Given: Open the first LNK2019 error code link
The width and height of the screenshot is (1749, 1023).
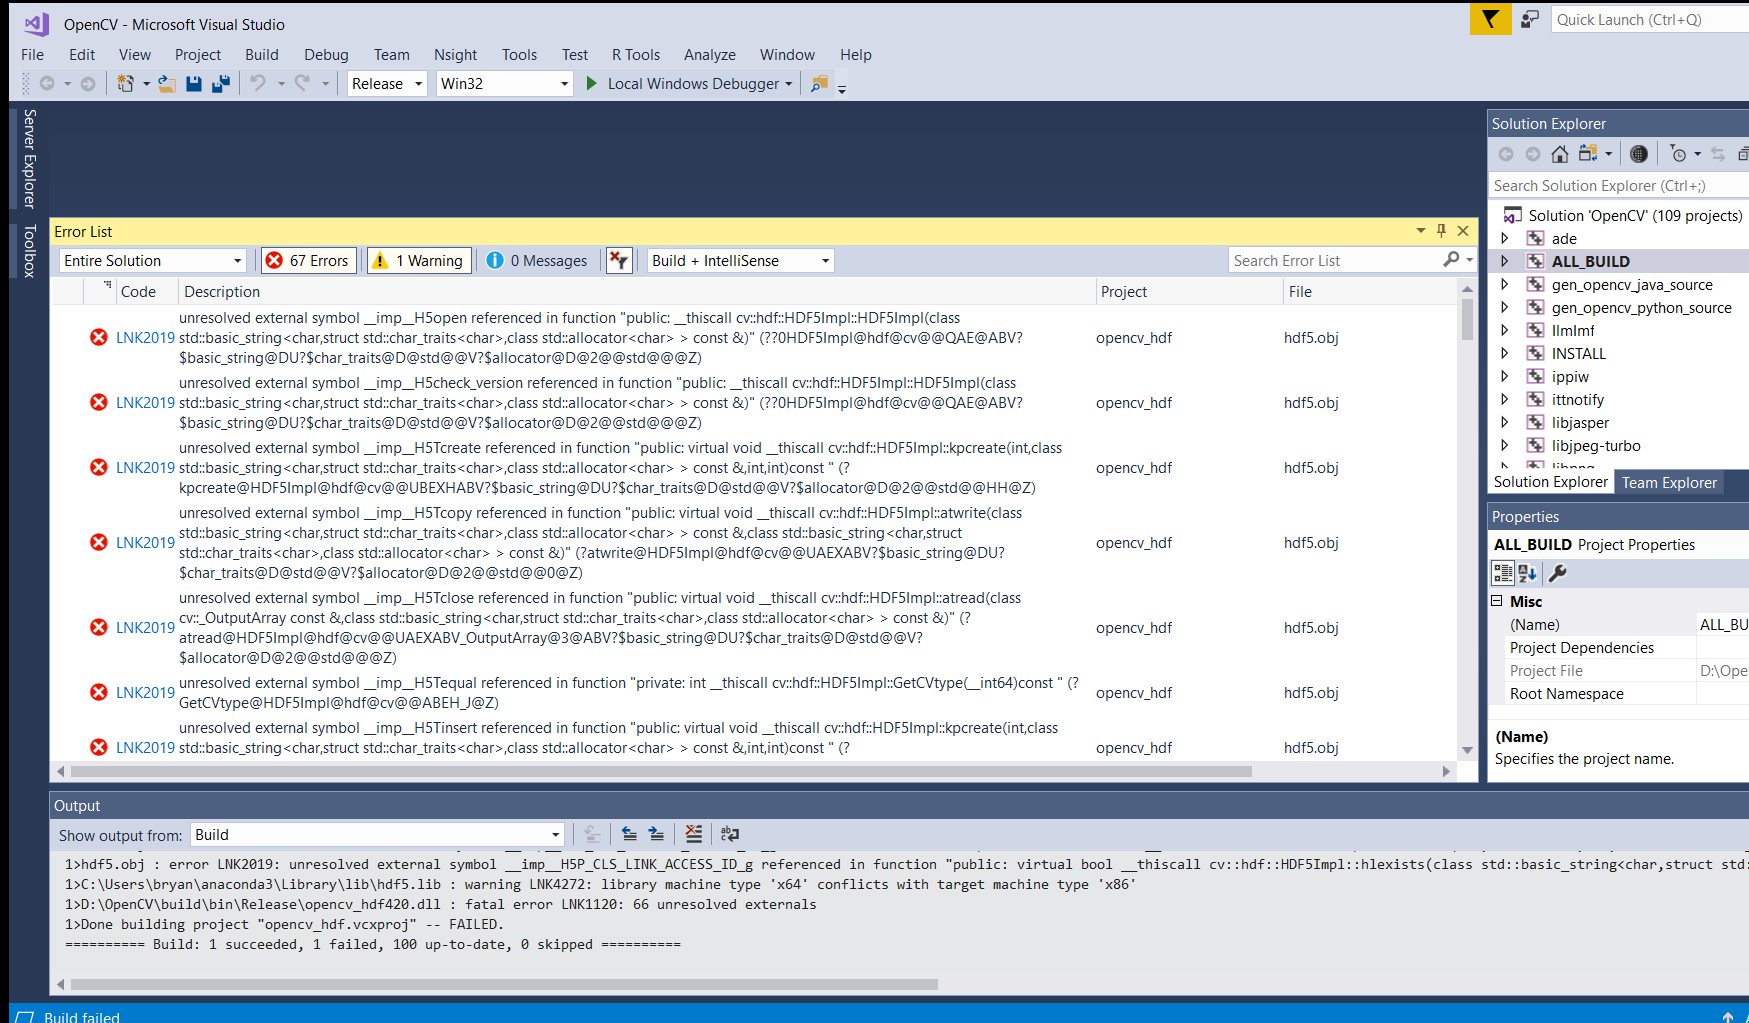Looking at the screenshot, I should [145, 338].
